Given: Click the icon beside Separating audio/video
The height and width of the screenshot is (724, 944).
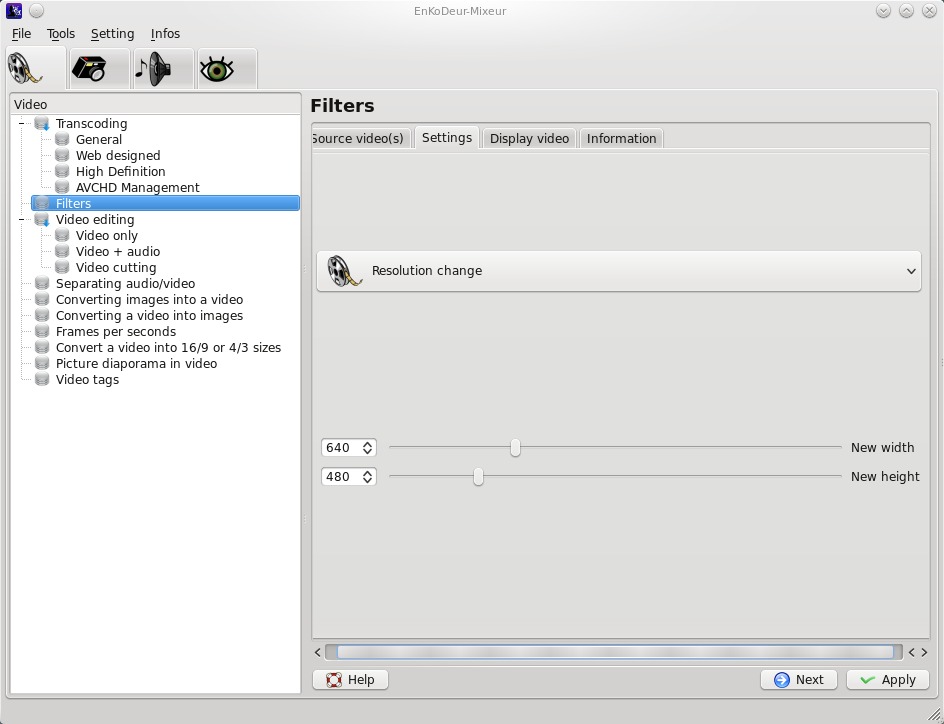Looking at the screenshot, I should click(x=42, y=283).
